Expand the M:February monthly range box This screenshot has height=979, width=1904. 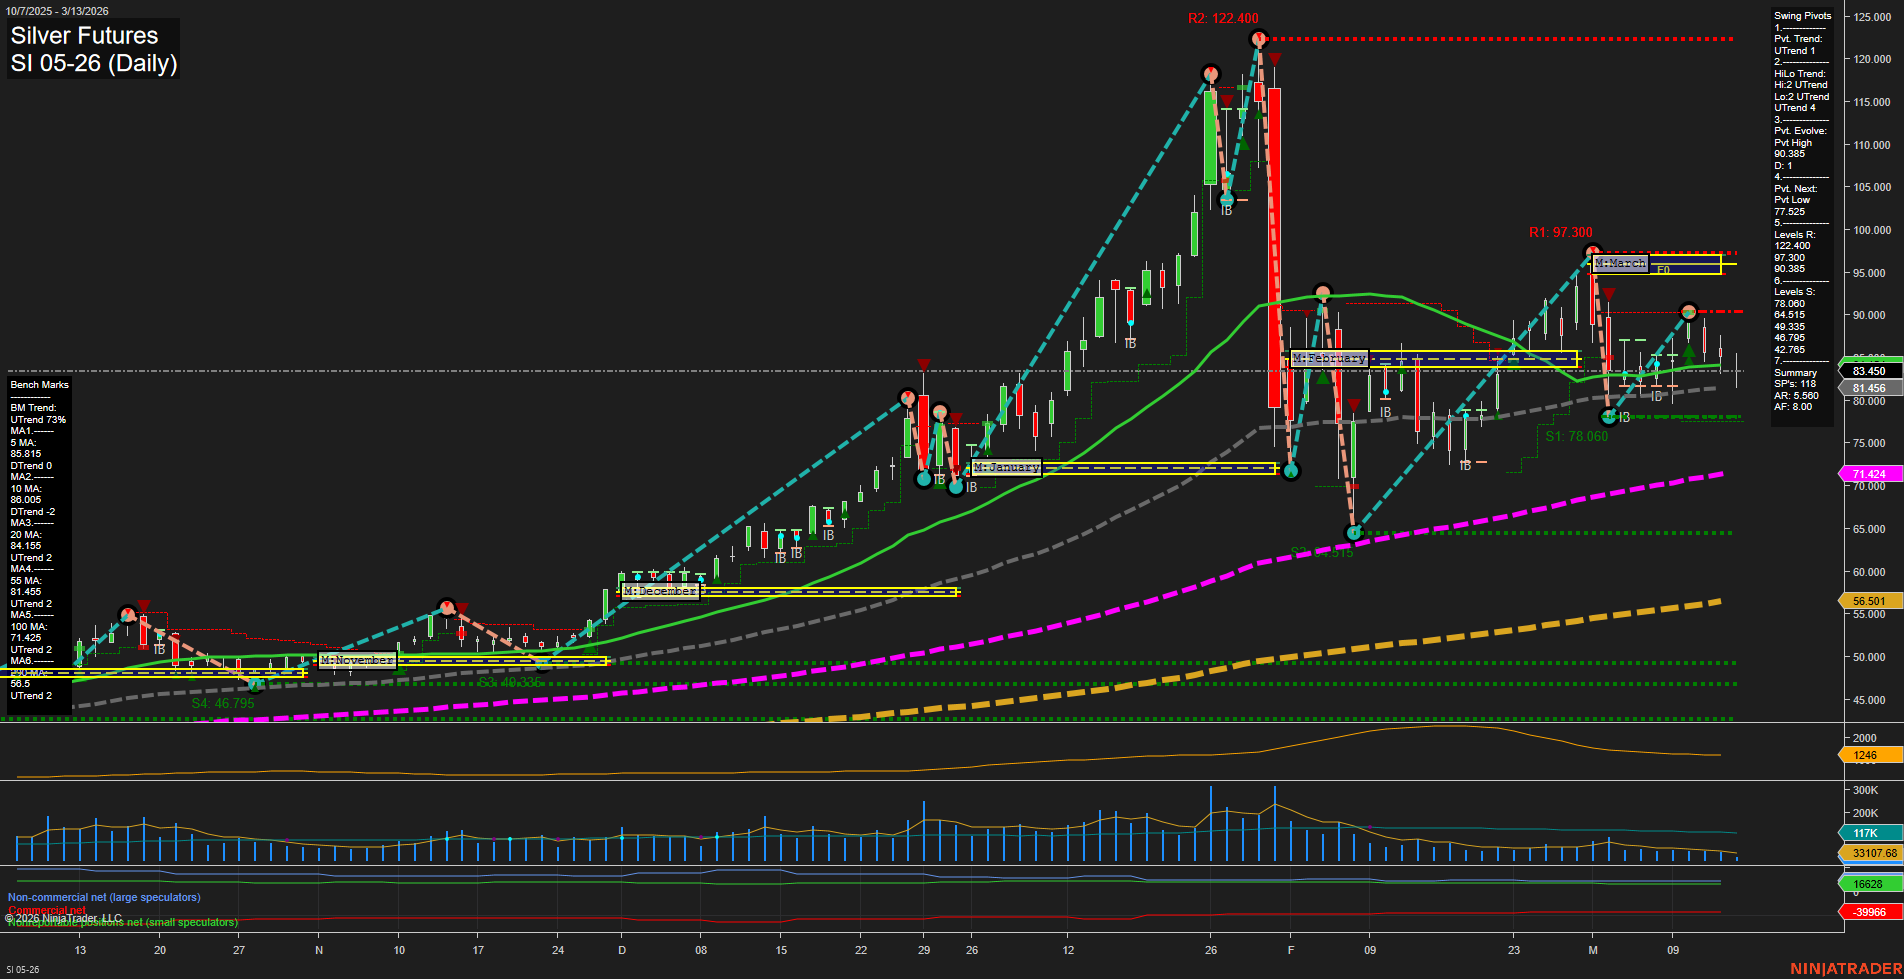(1330, 357)
